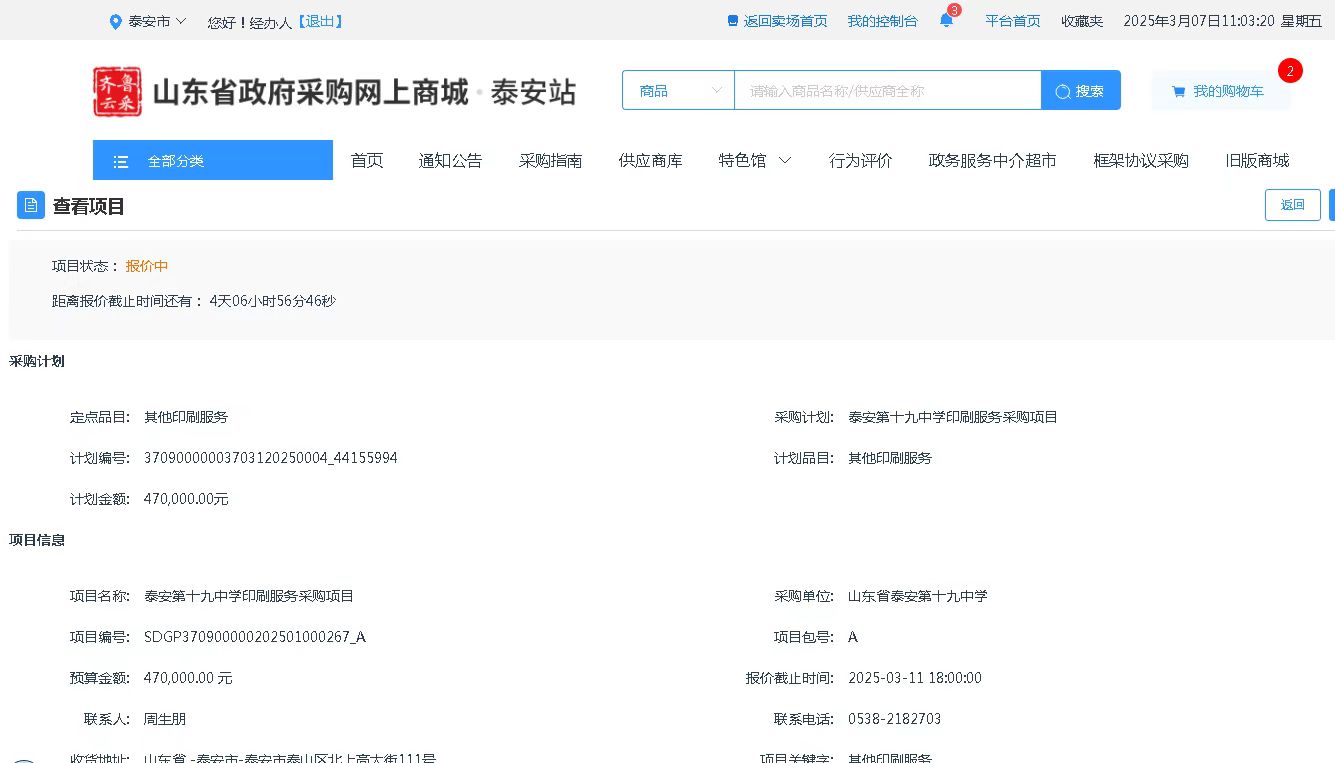Click the 搜索 search button
Screen dimensions: 1335x763
[x=1081, y=90]
